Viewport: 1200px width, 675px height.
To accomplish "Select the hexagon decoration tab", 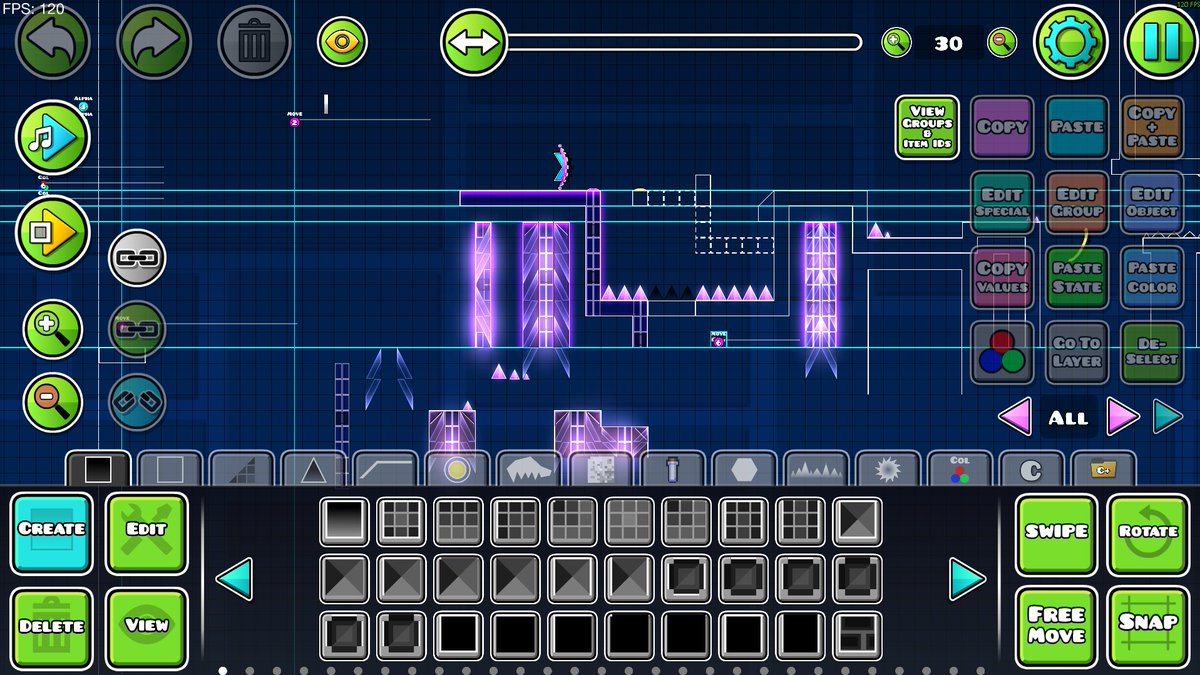I will tap(745, 468).
